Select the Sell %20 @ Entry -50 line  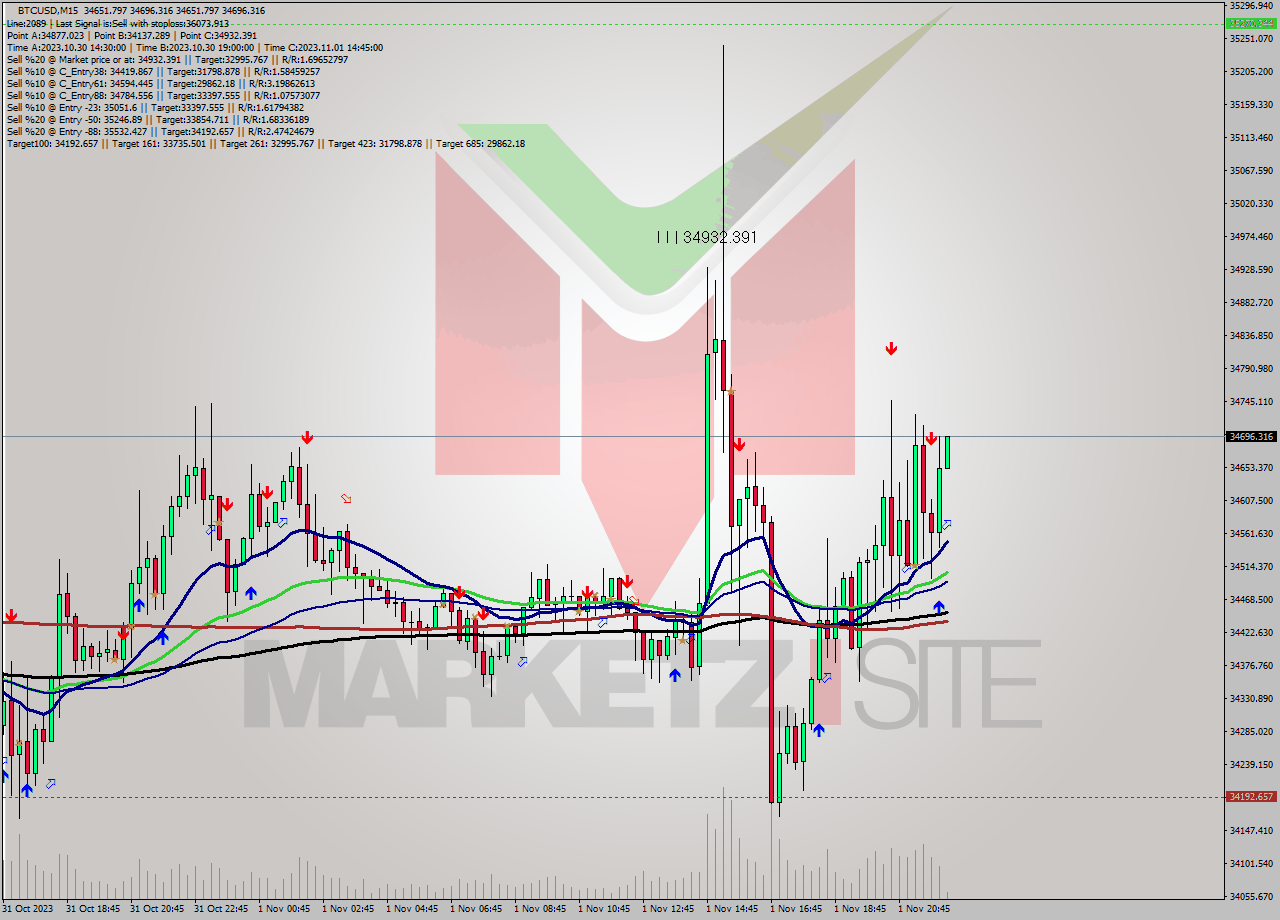[158, 119]
